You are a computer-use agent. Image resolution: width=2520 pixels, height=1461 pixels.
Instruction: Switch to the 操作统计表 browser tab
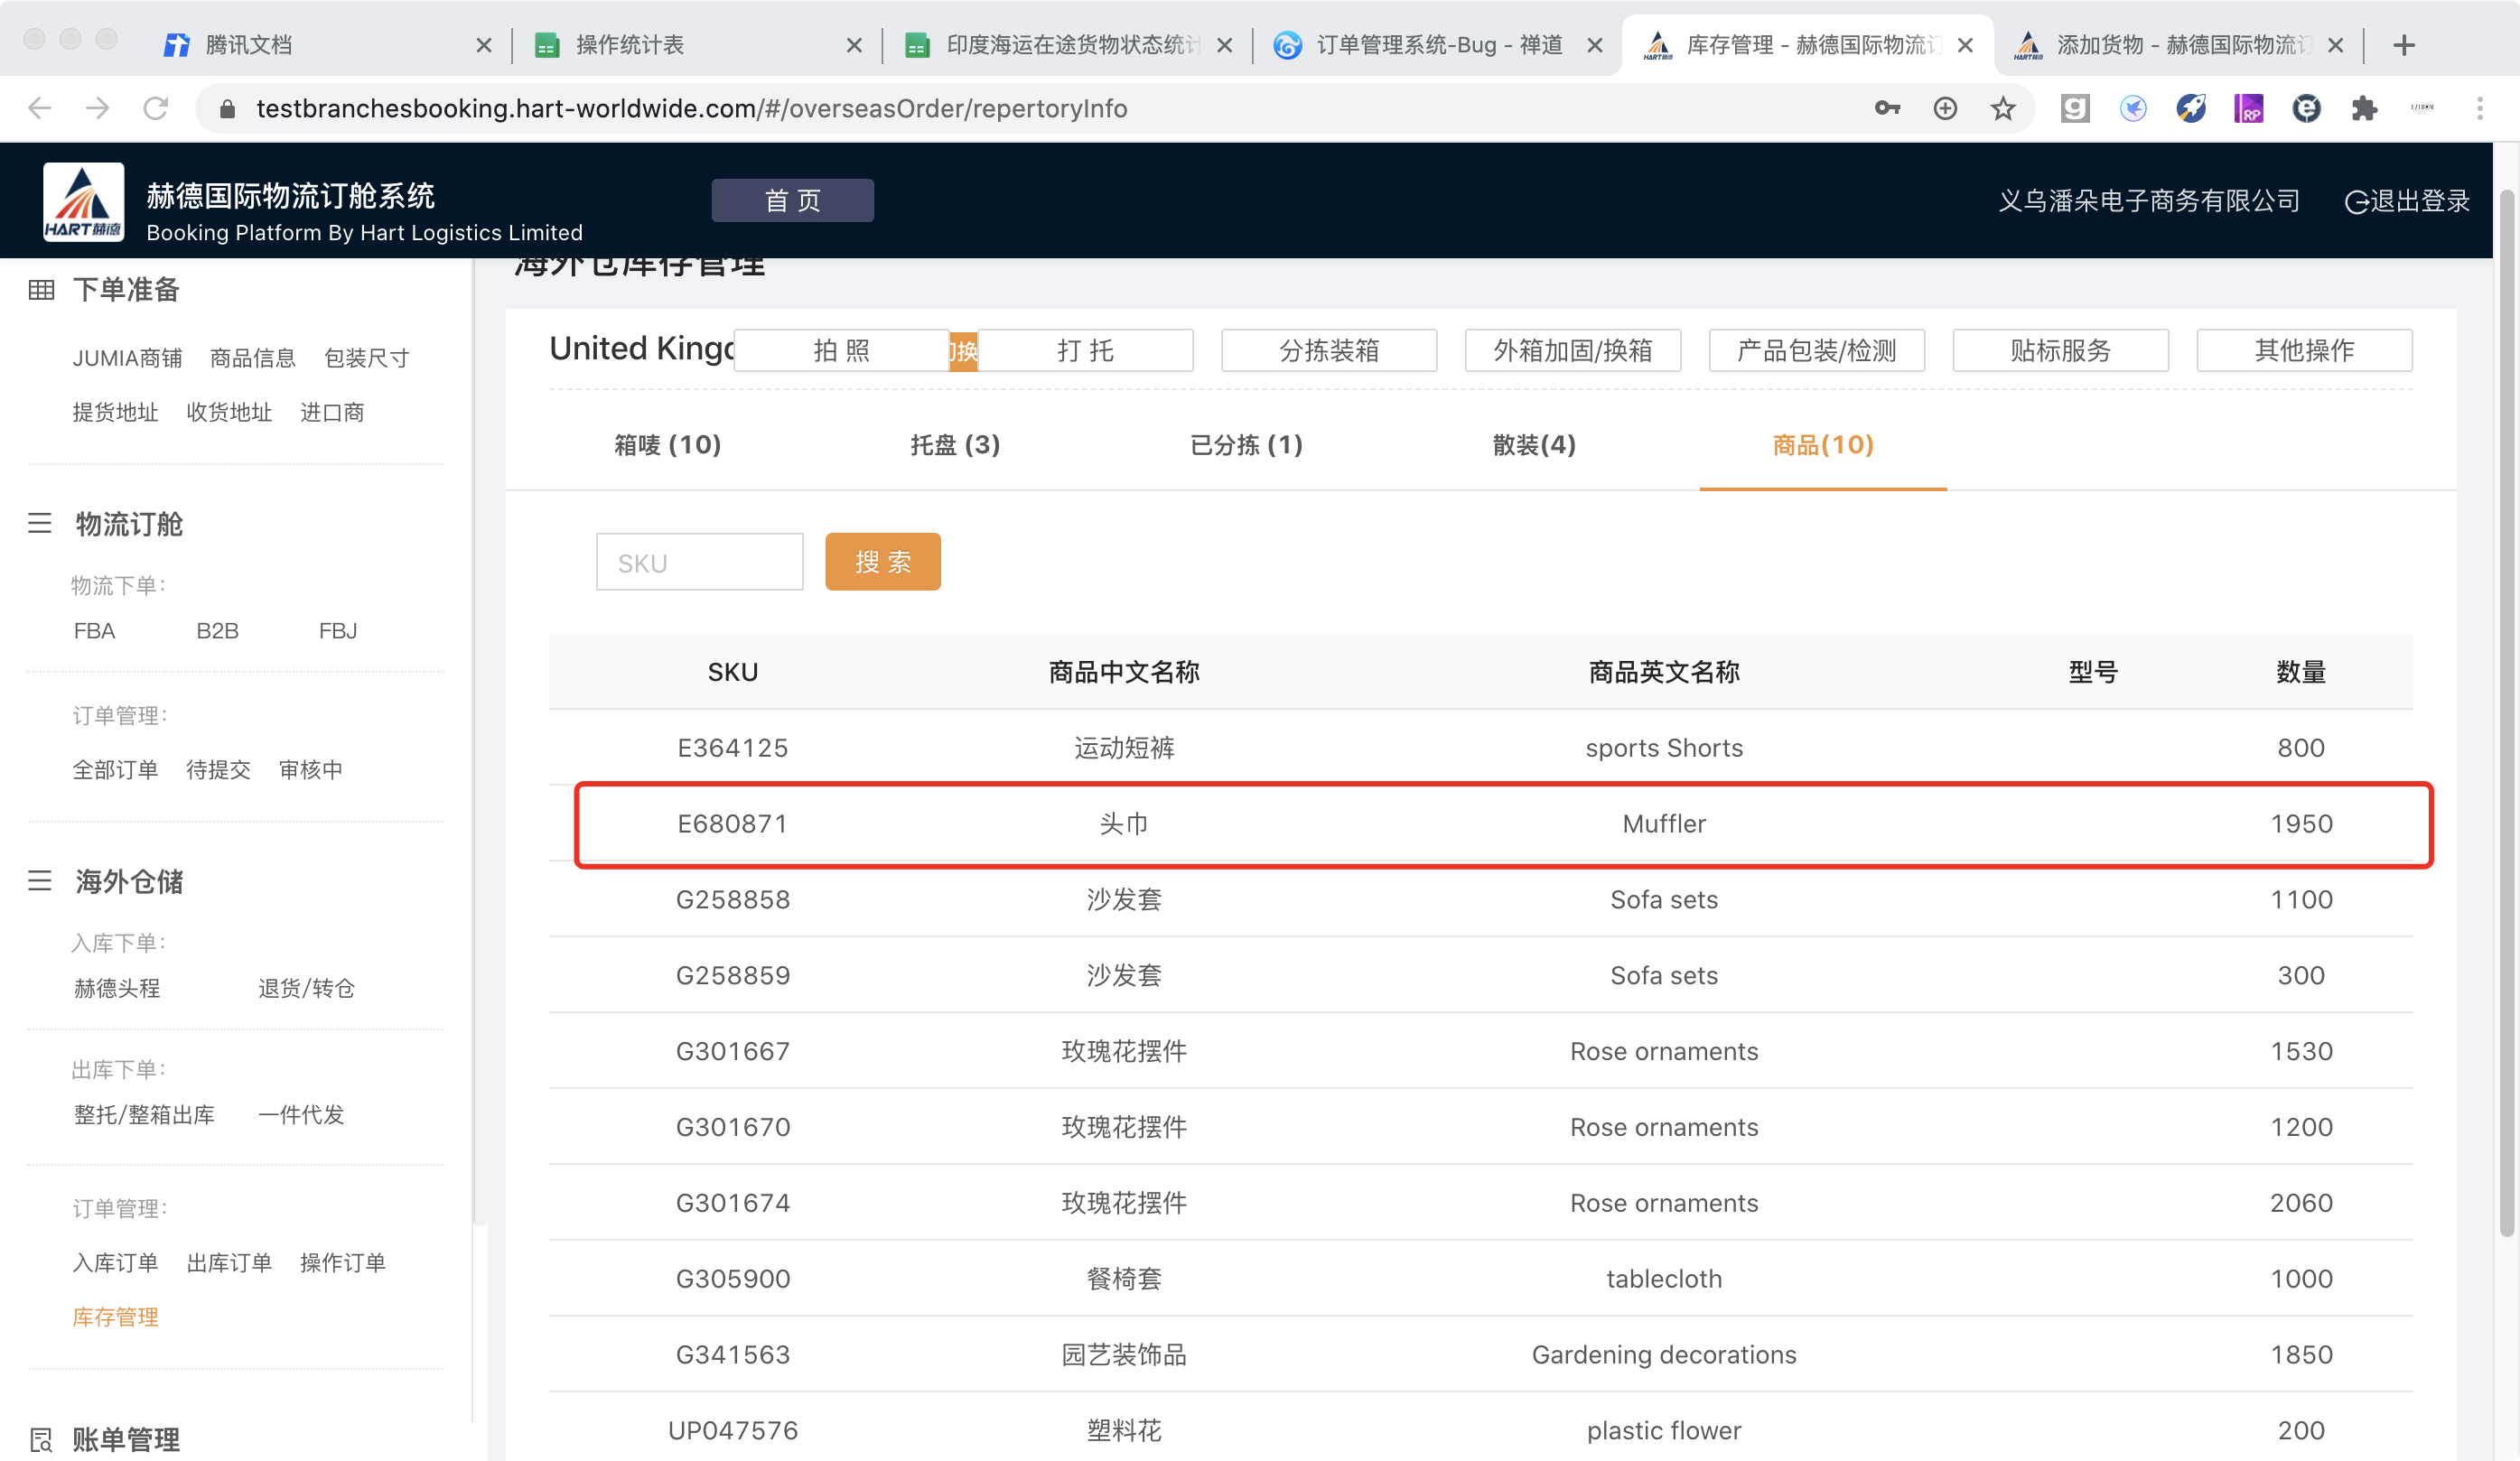(x=697, y=45)
